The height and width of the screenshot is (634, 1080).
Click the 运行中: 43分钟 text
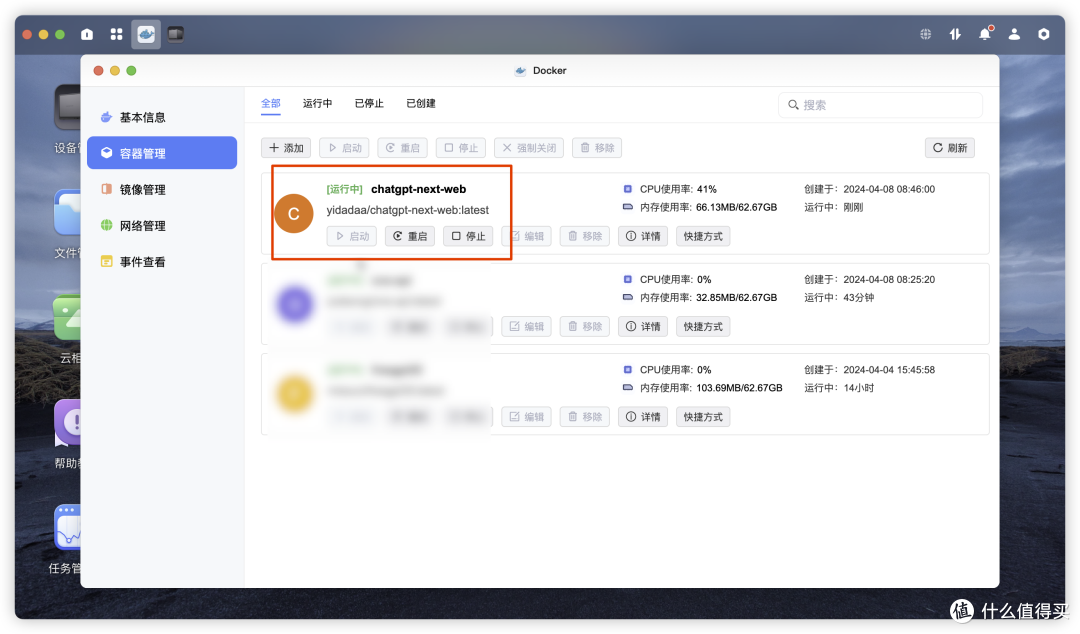(x=839, y=297)
